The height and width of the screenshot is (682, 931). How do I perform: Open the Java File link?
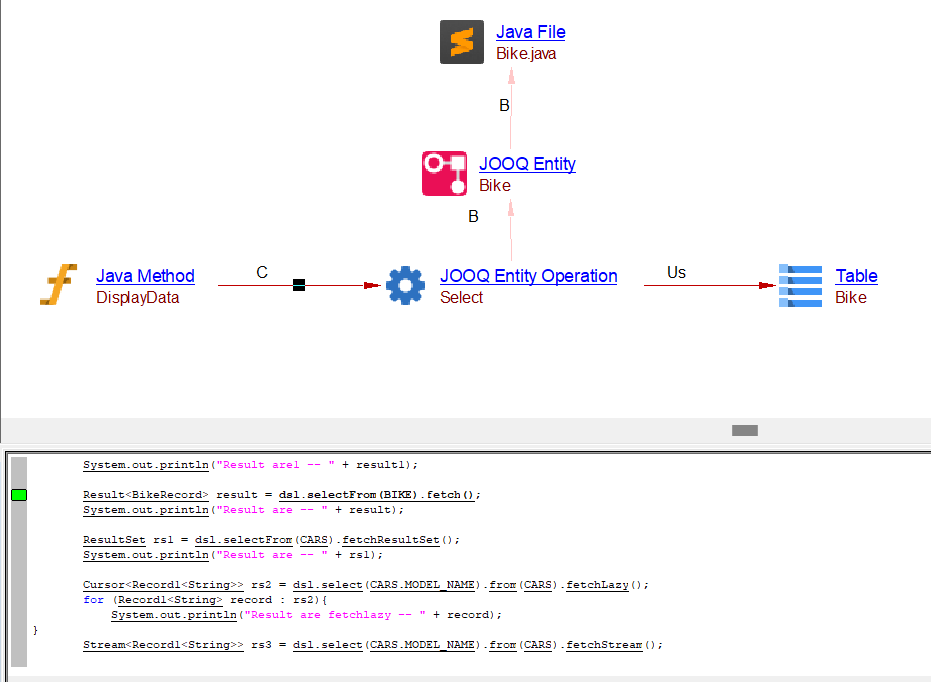[x=530, y=32]
